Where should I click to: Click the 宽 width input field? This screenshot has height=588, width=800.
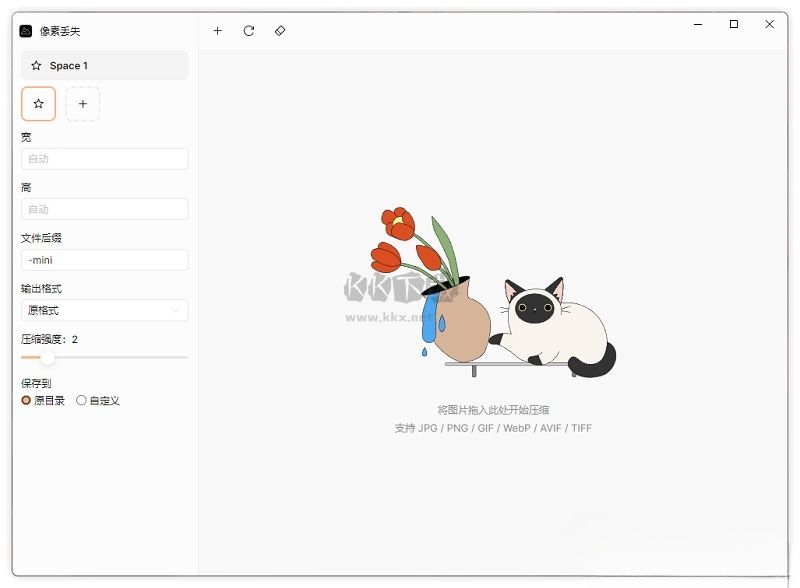[105, 159]
